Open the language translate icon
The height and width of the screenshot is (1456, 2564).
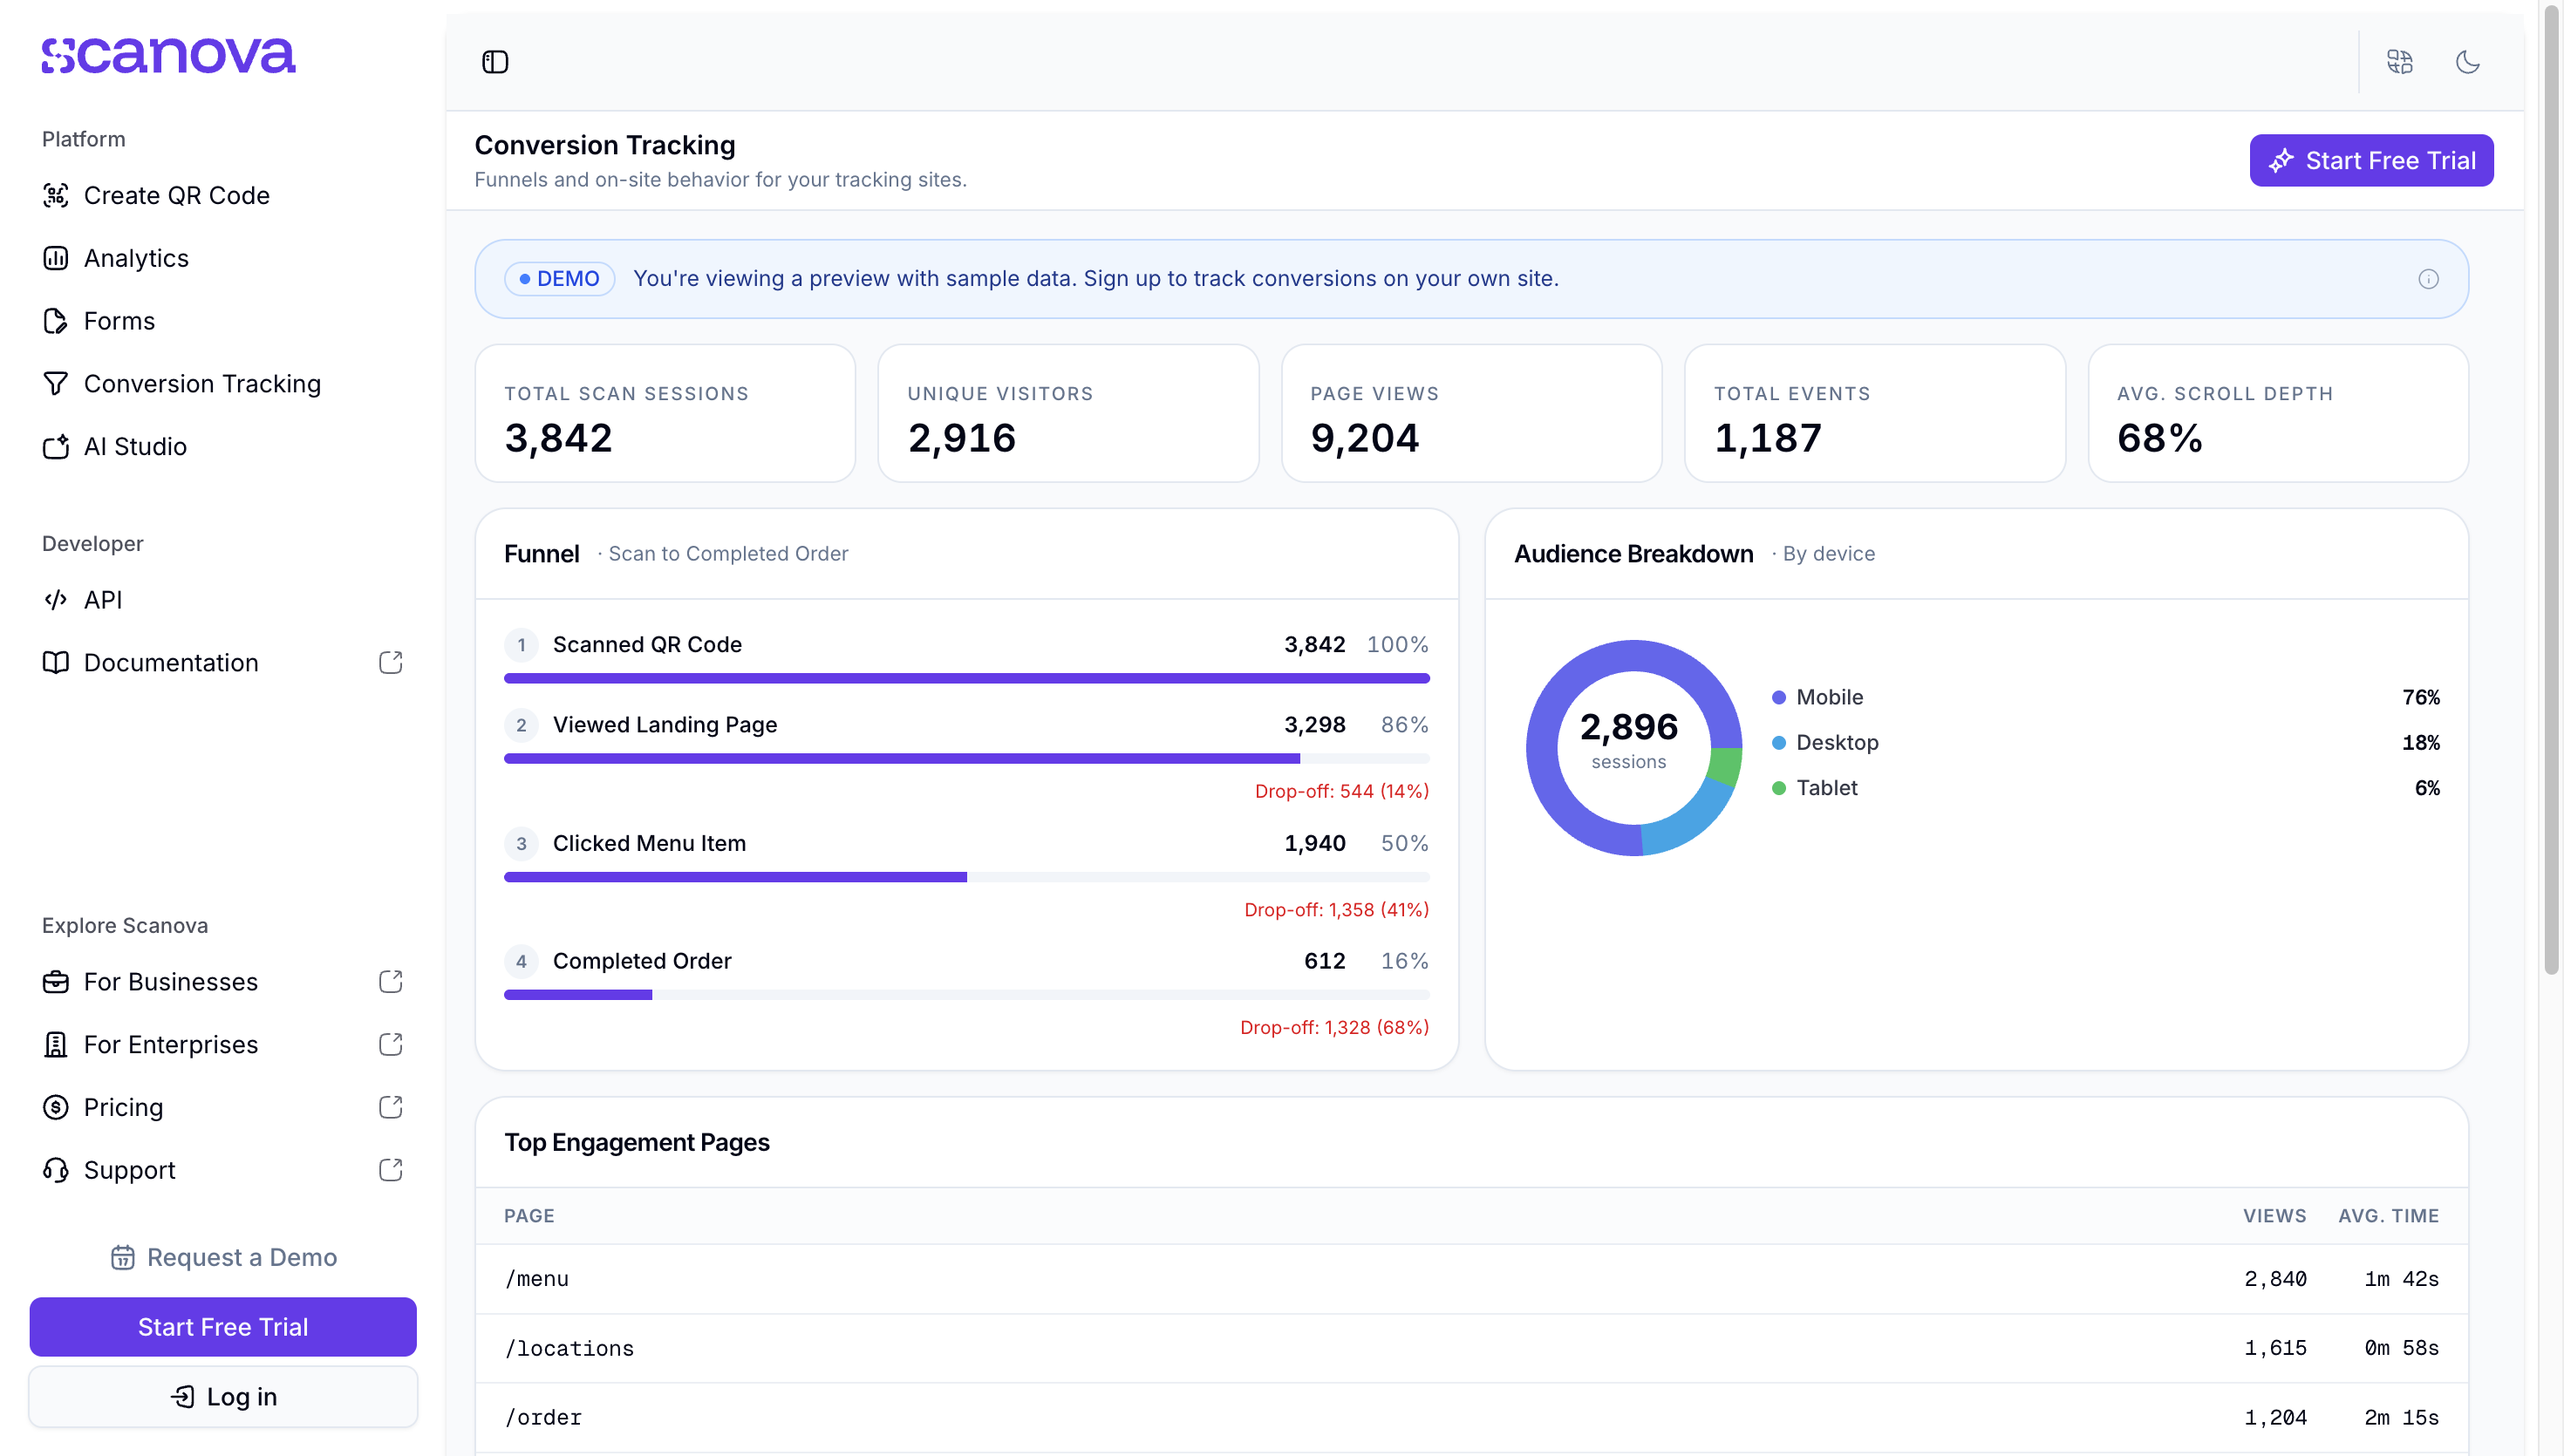click(x=2400, y=62)
